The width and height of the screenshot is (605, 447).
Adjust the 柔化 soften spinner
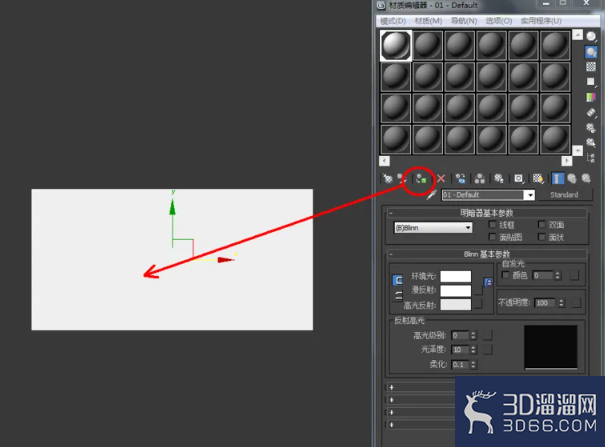tap(473, 364)
